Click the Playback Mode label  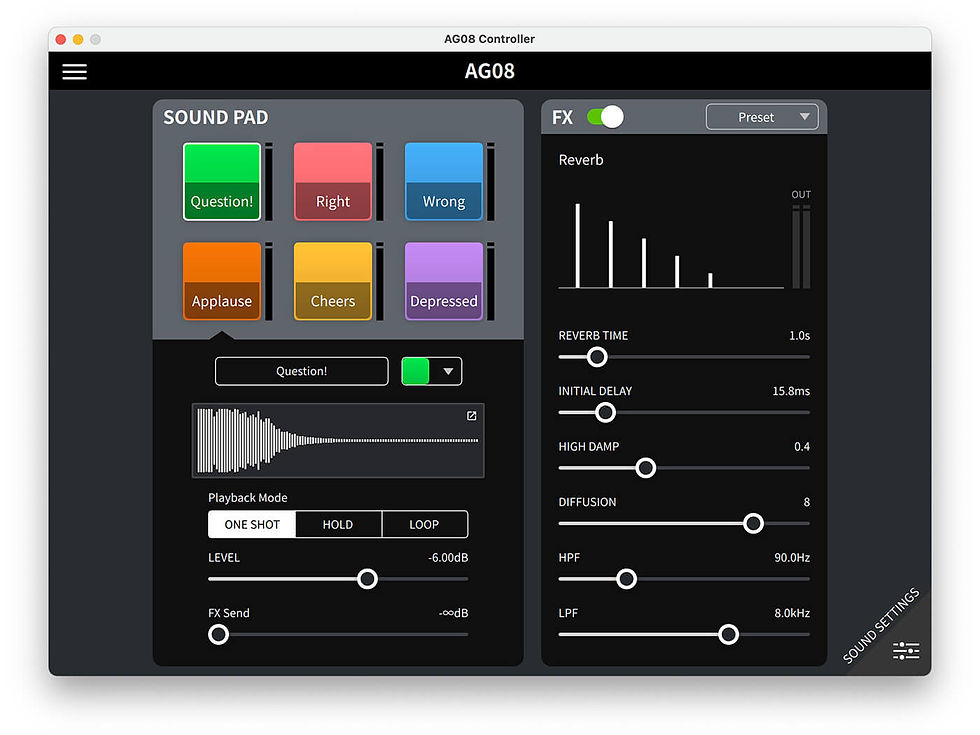pyautogui.click(x=248, y=498)
